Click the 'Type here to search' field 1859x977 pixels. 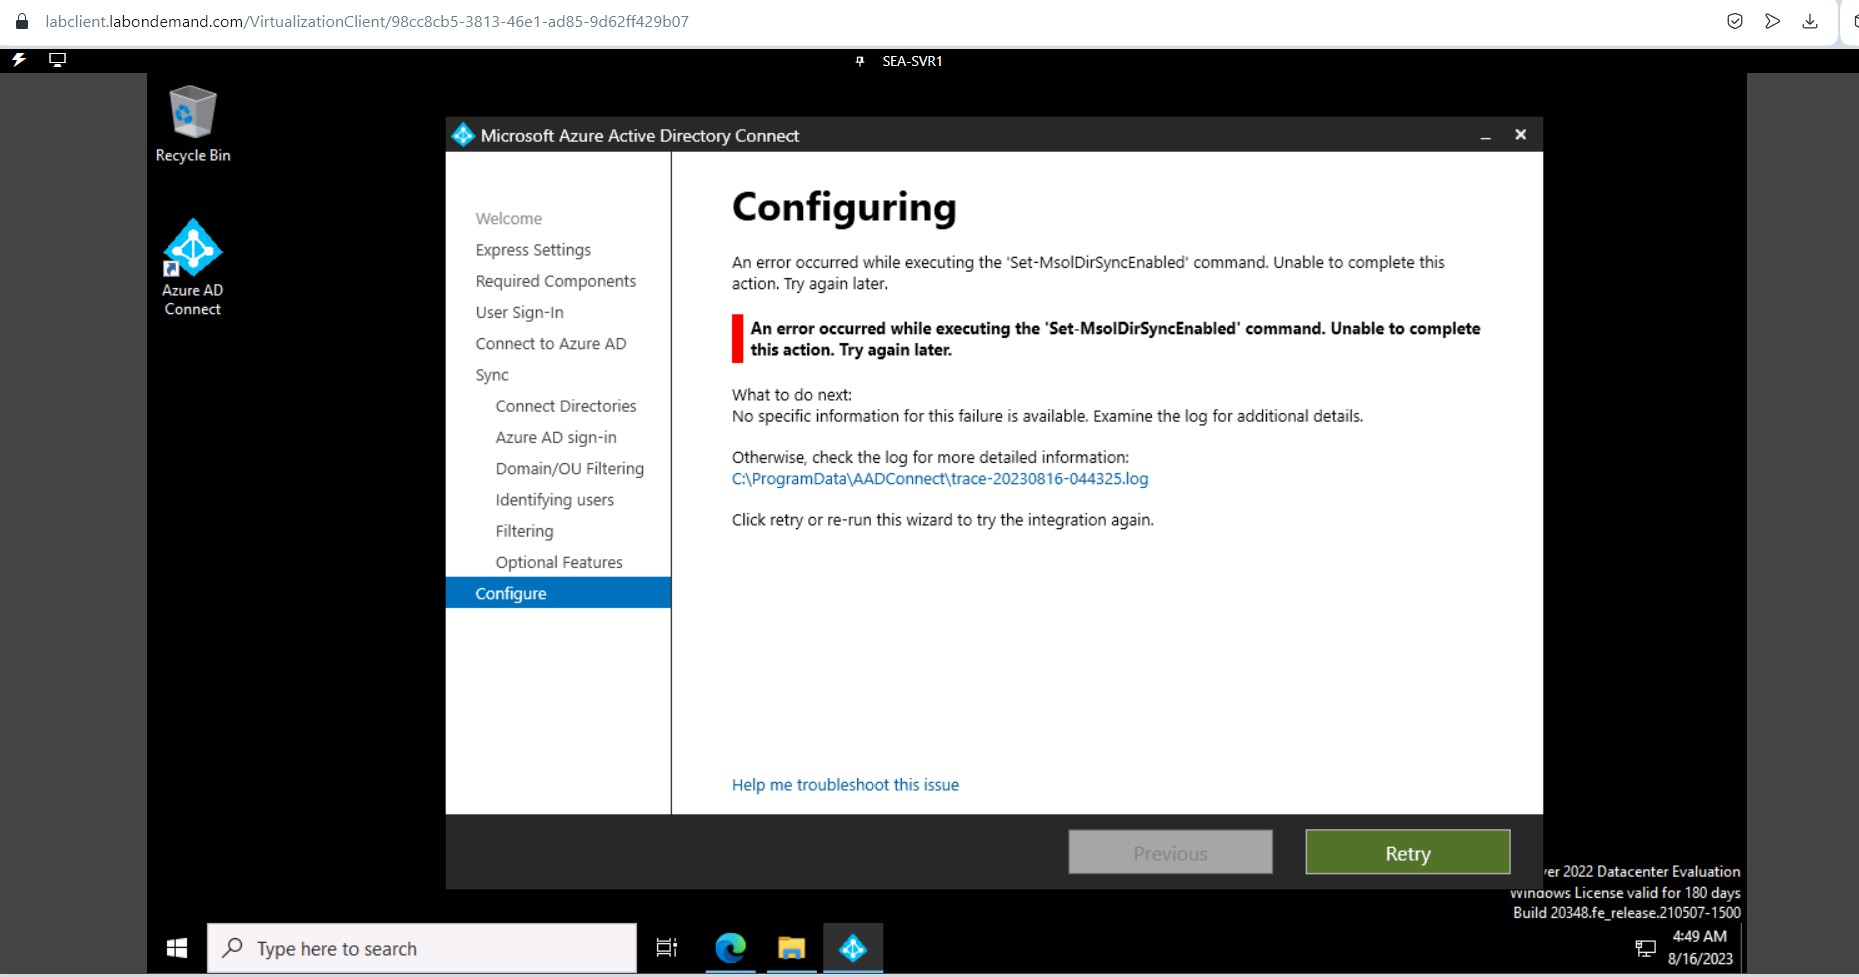coord(420,947)
